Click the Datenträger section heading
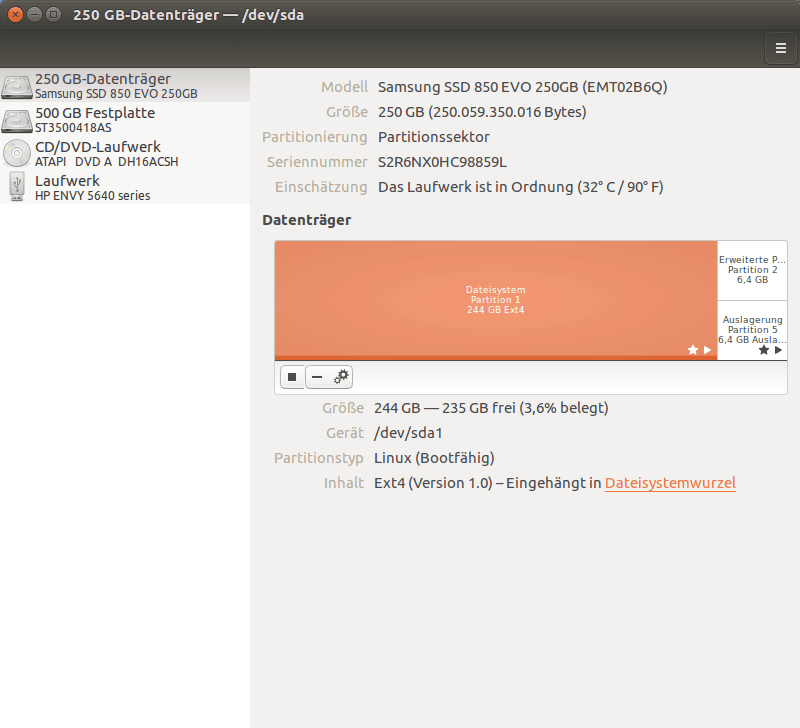Viewport: 800px width, 728px height. click(x=307, y=220)
